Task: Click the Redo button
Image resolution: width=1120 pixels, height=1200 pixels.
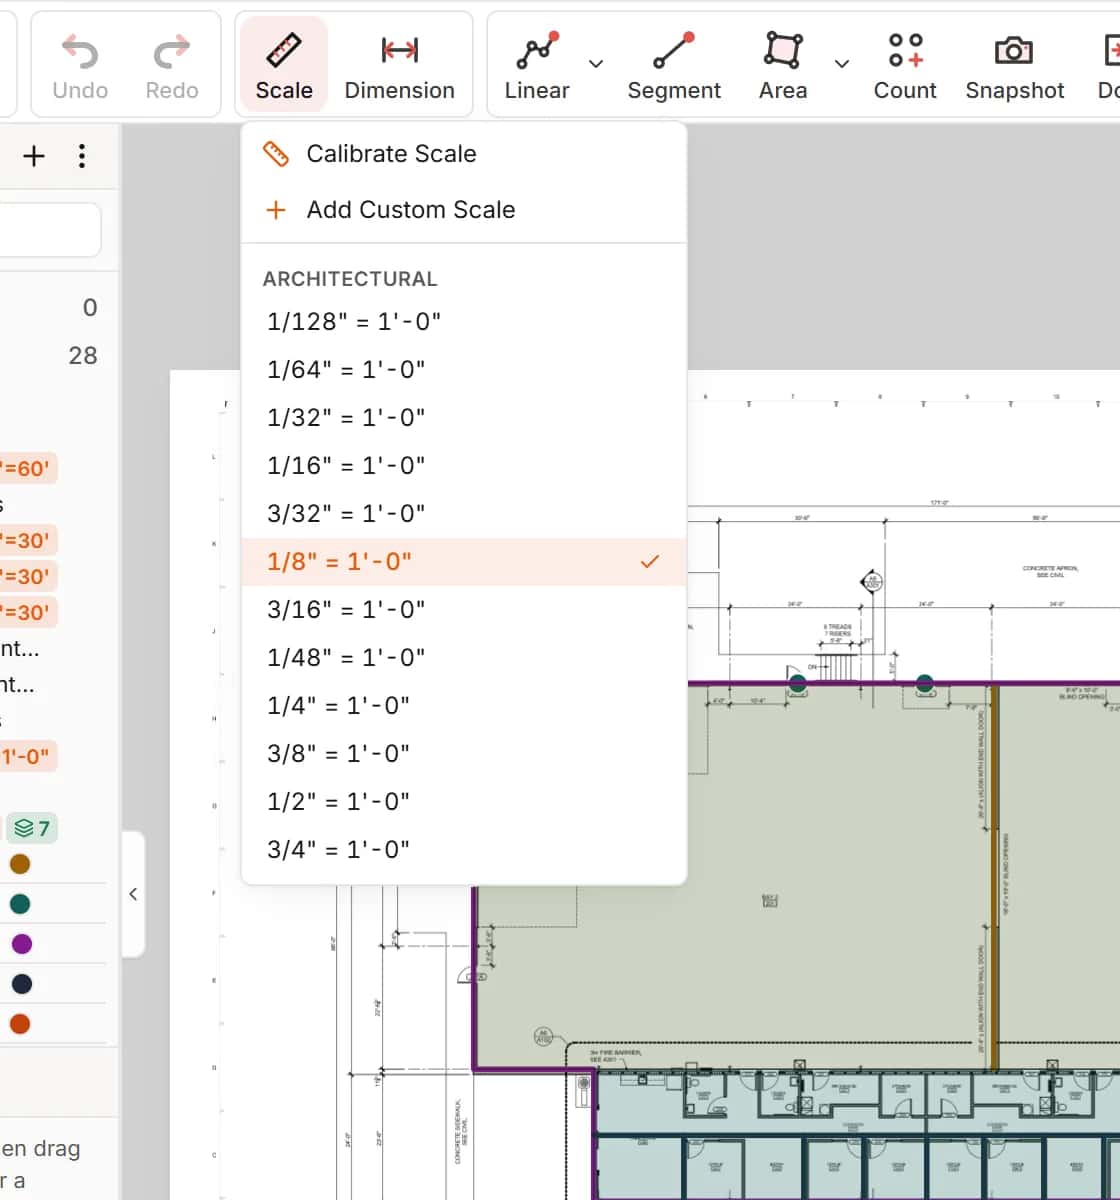Action: pyautogui.click(x=172, y=66)
